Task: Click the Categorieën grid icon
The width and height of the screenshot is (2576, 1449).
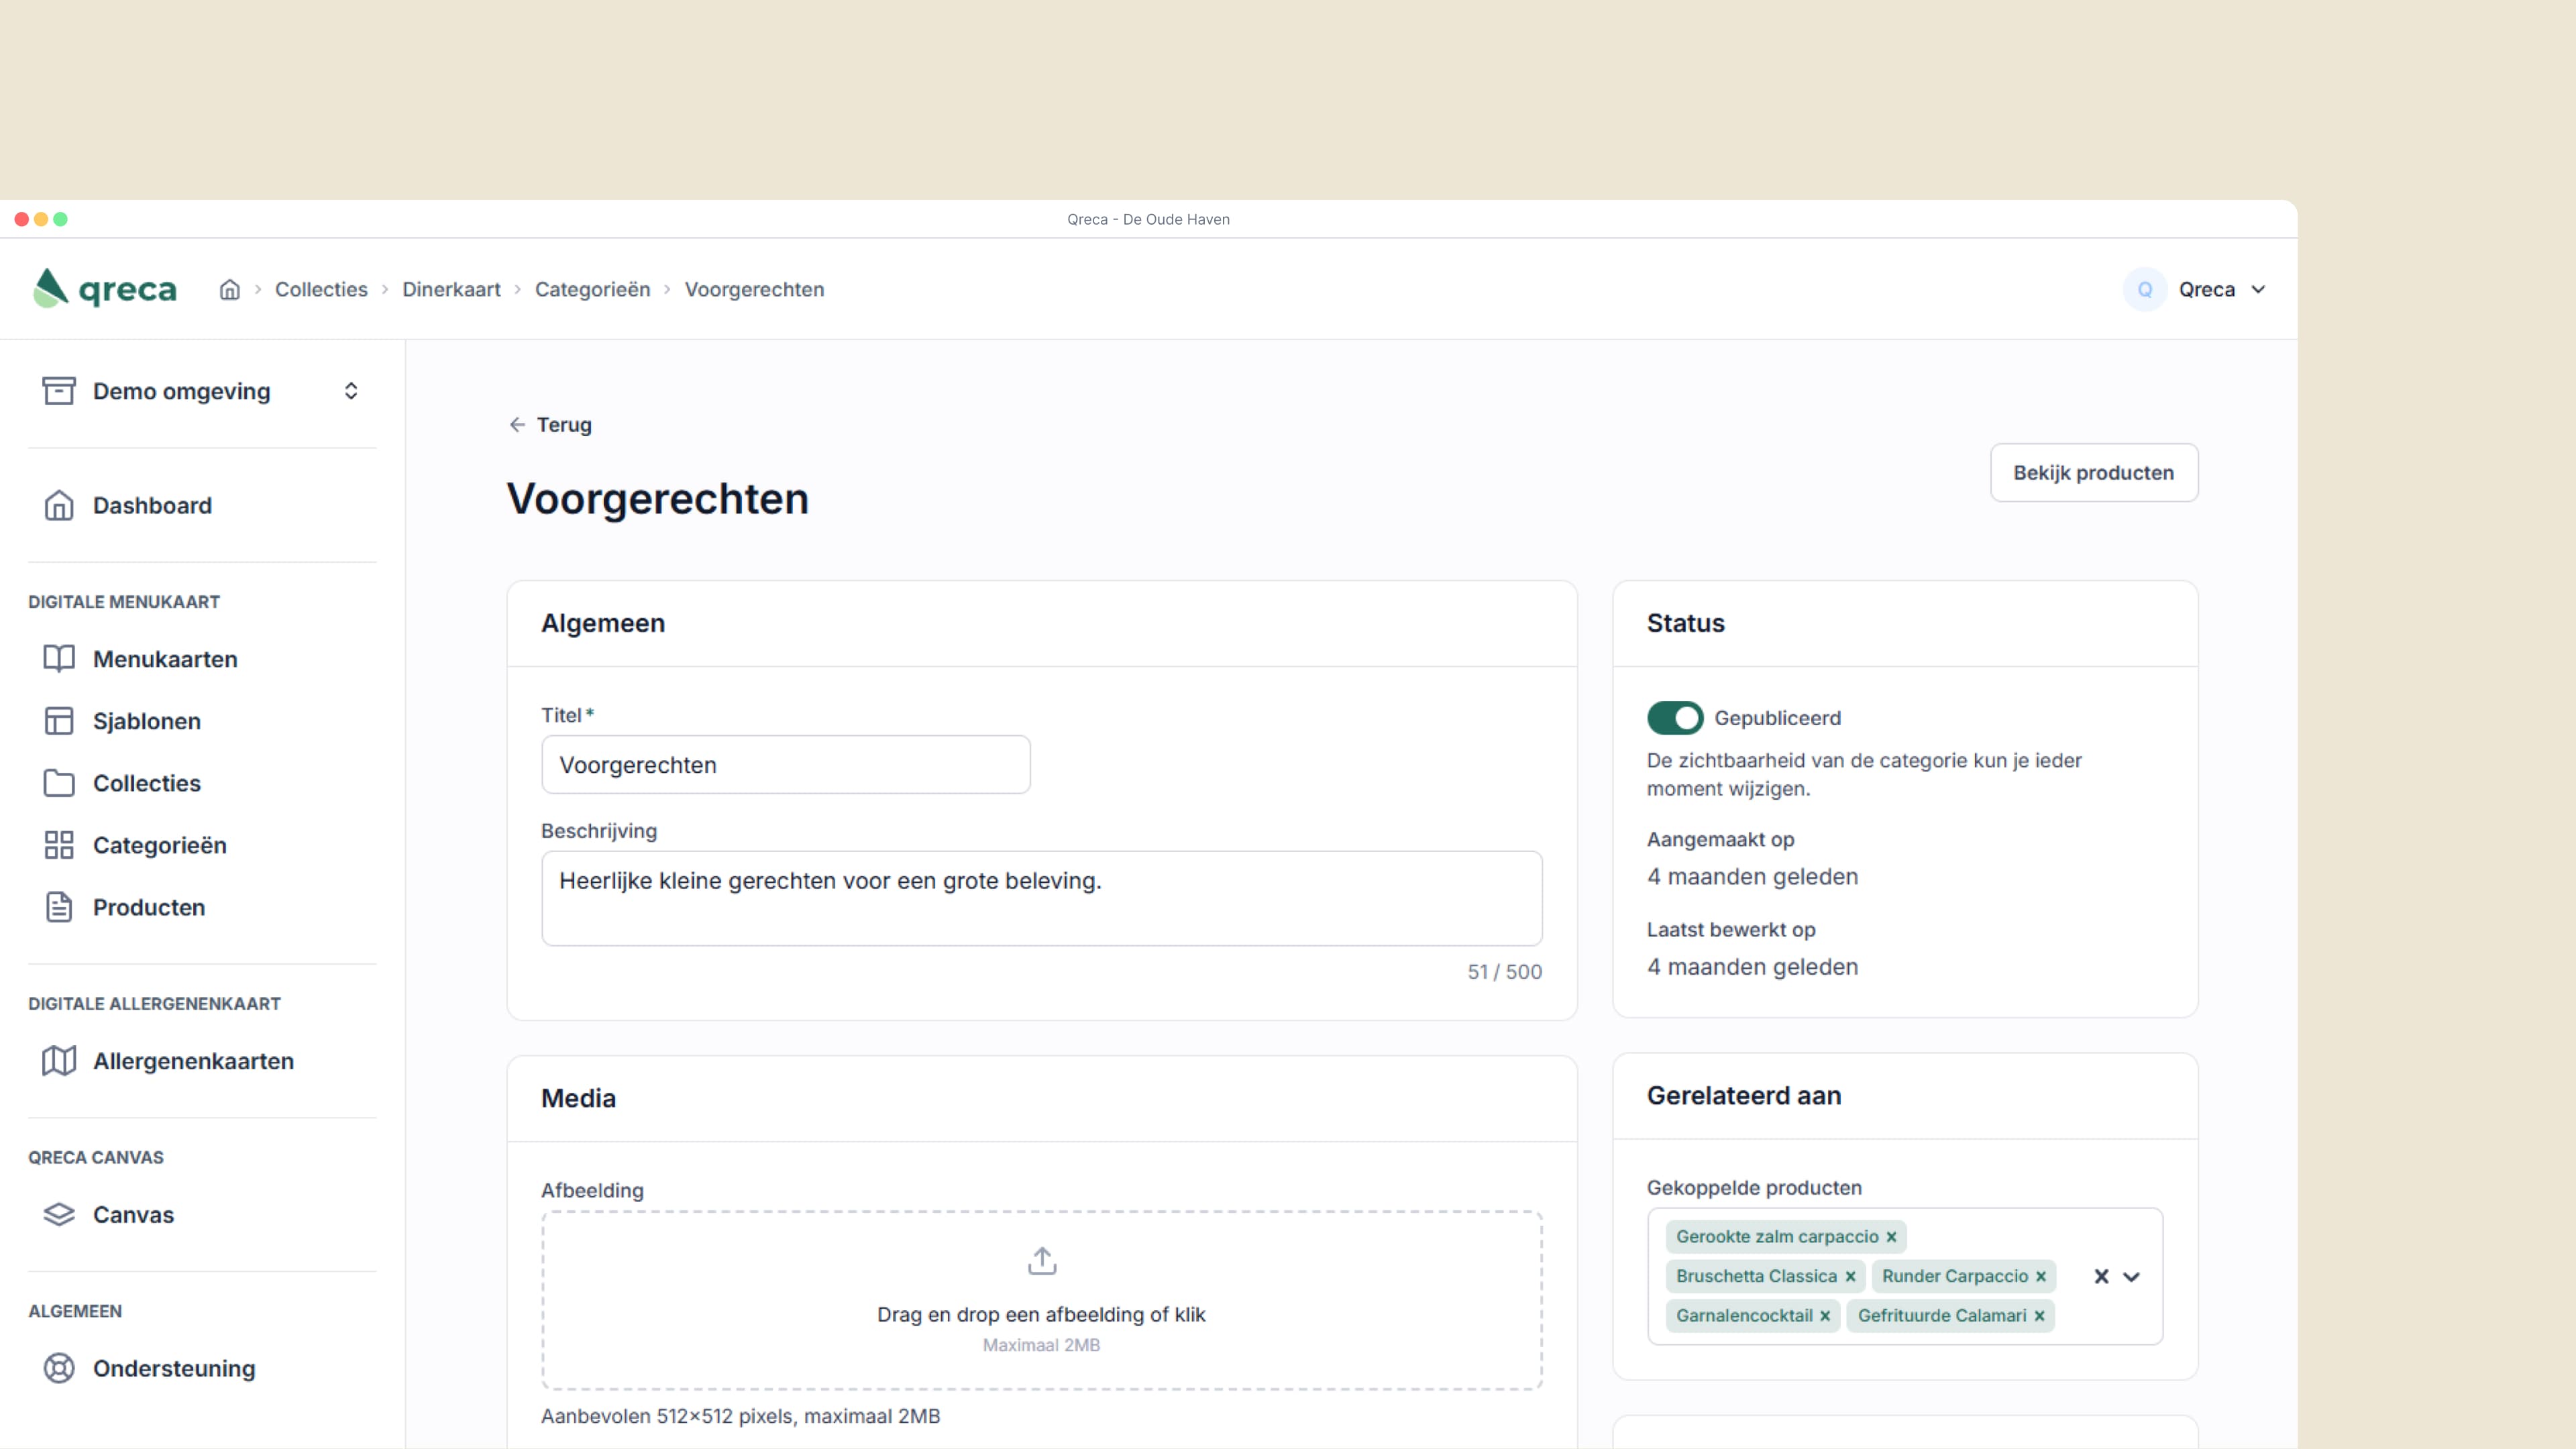Action: pyautogui.click(x=59, y=845)
